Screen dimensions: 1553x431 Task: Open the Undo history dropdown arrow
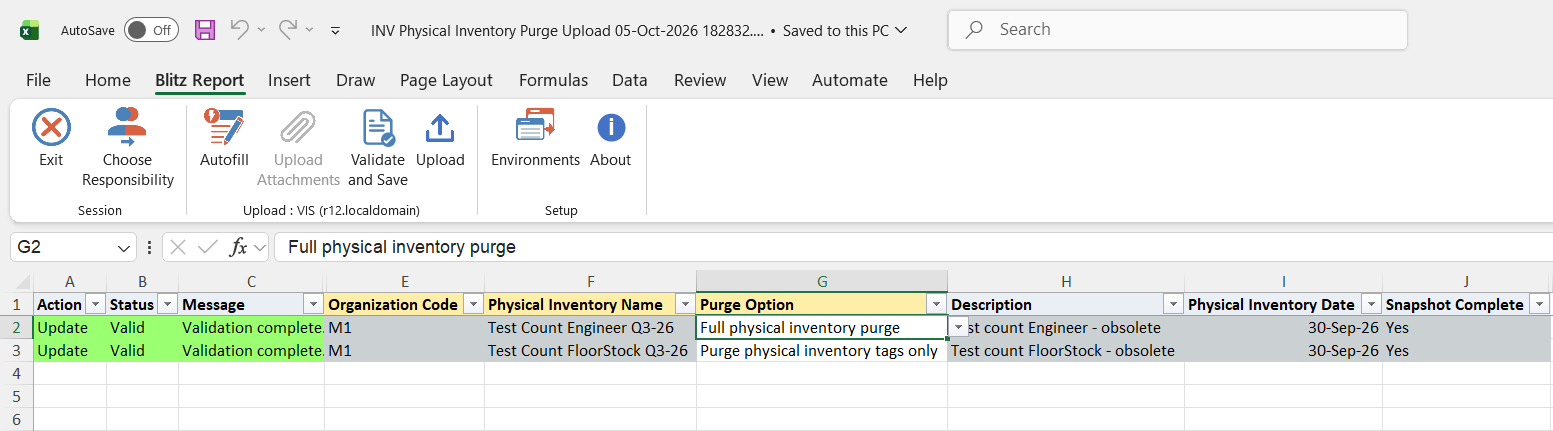[x=261, y=31]
